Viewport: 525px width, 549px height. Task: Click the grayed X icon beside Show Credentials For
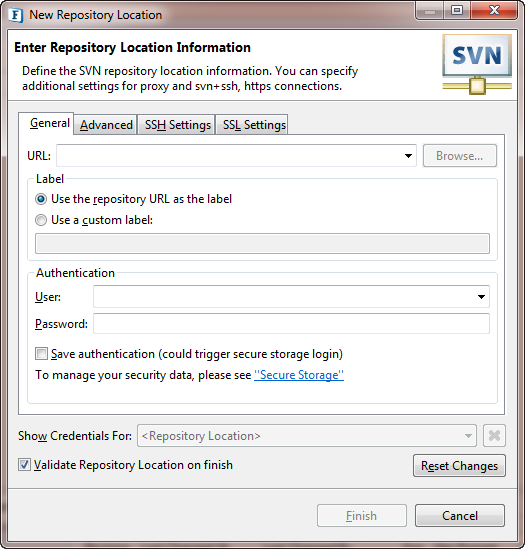494,436
